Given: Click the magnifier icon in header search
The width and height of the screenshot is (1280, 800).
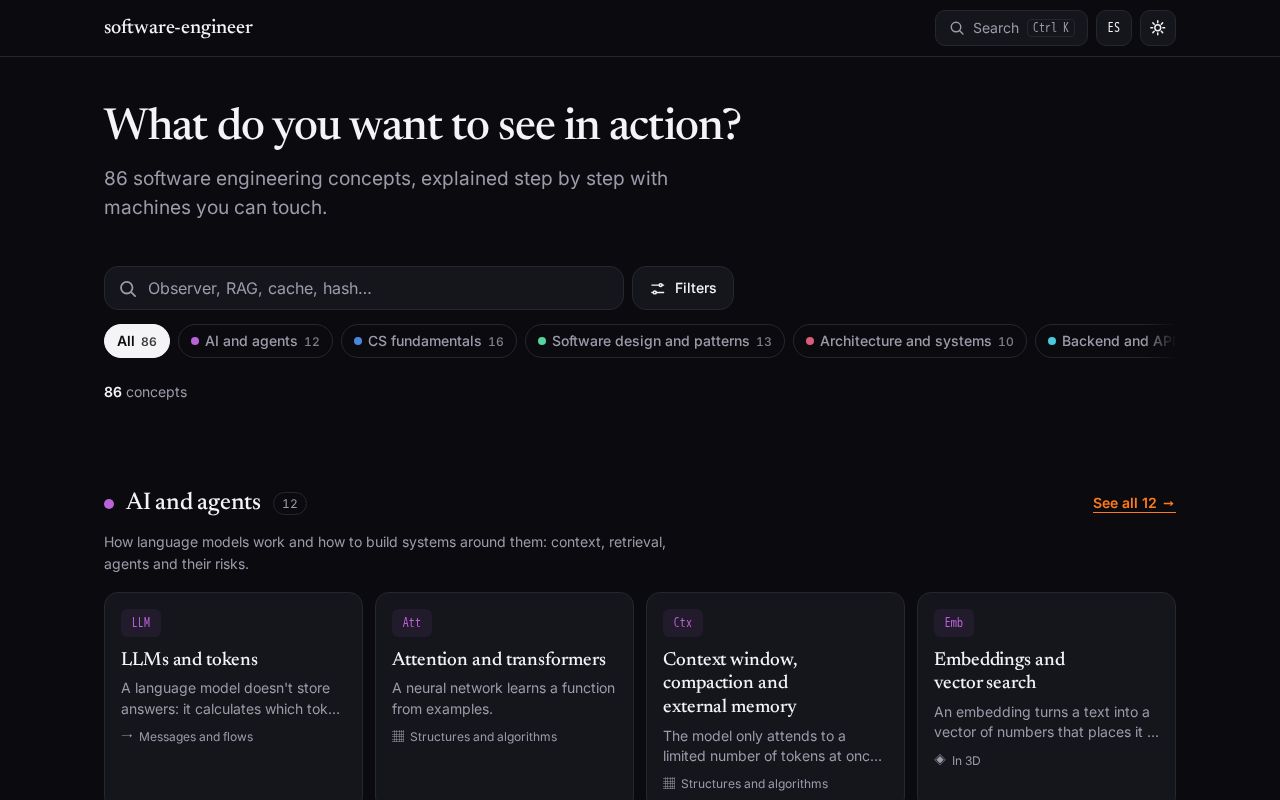Looking at the screenshot, I should pos(957,28).
